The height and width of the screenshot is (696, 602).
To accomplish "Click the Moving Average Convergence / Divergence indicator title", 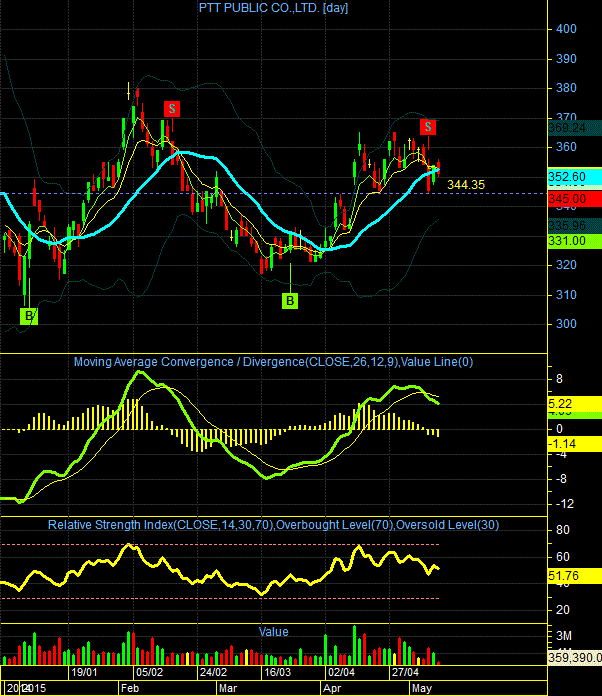I will (273, 362).
